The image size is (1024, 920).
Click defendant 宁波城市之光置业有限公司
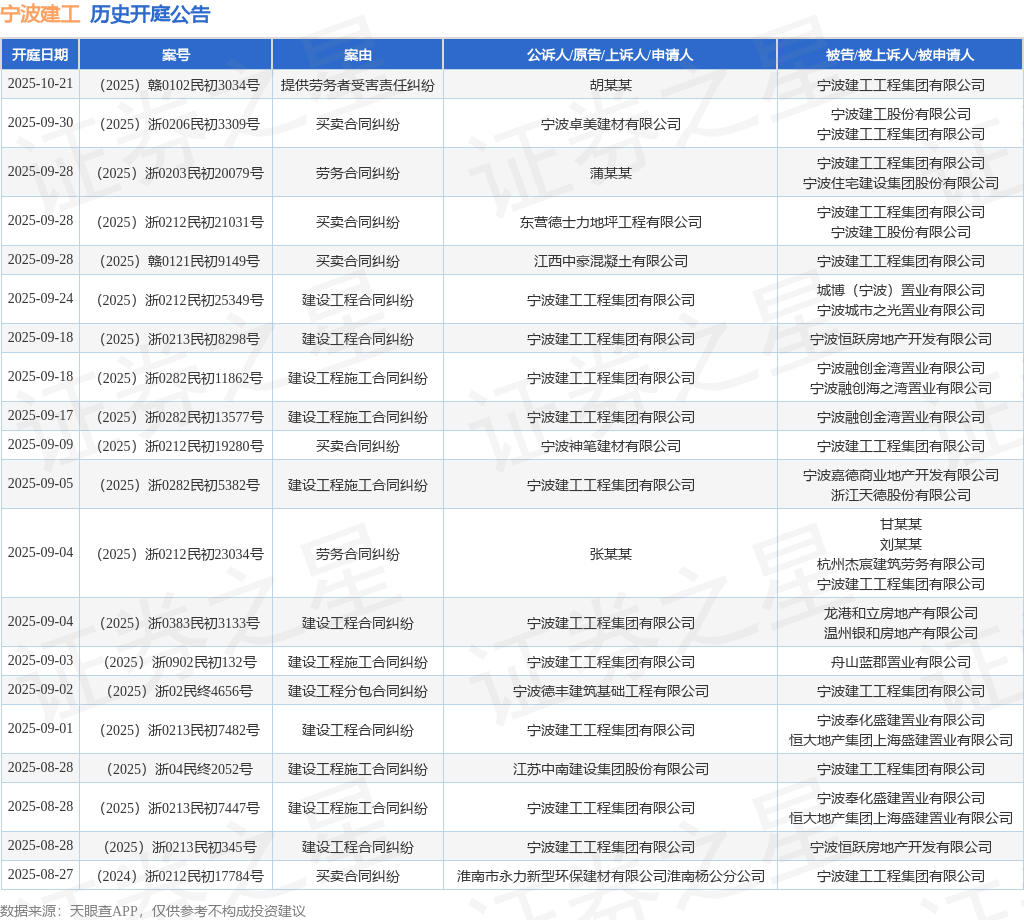[x=900, y=310]
